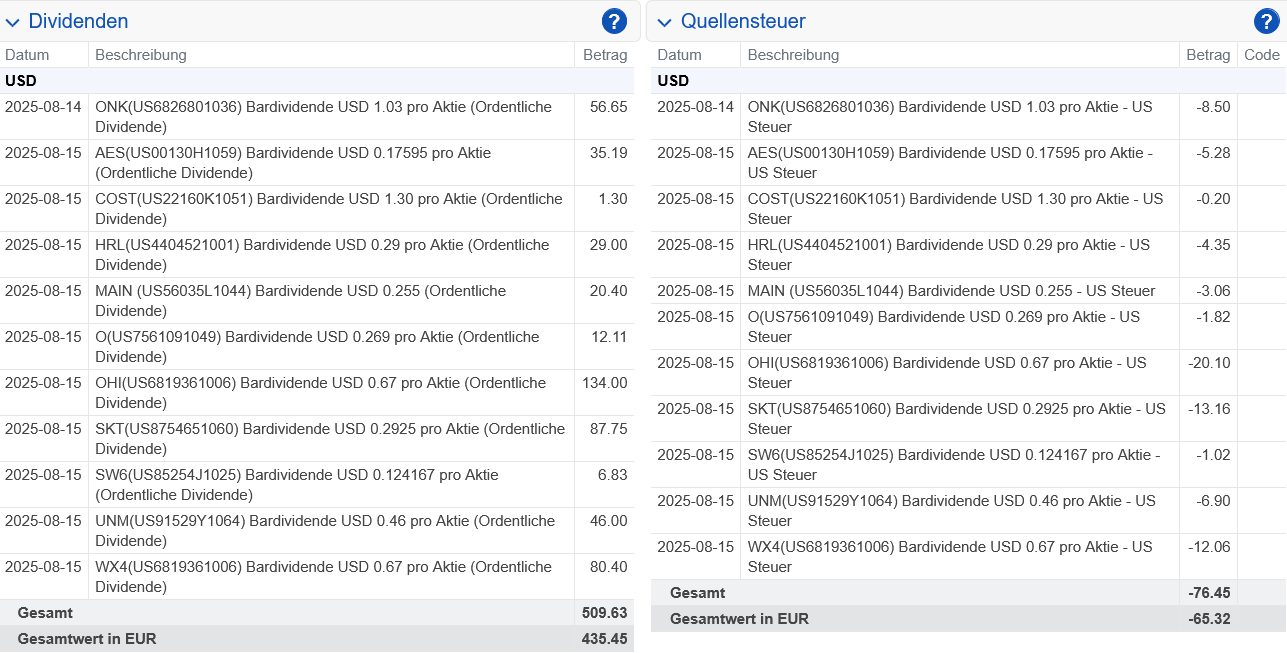Click OHI dividend amount 134.00
This screenshot has height=653, width=1287.
click(x=605, y=383)
